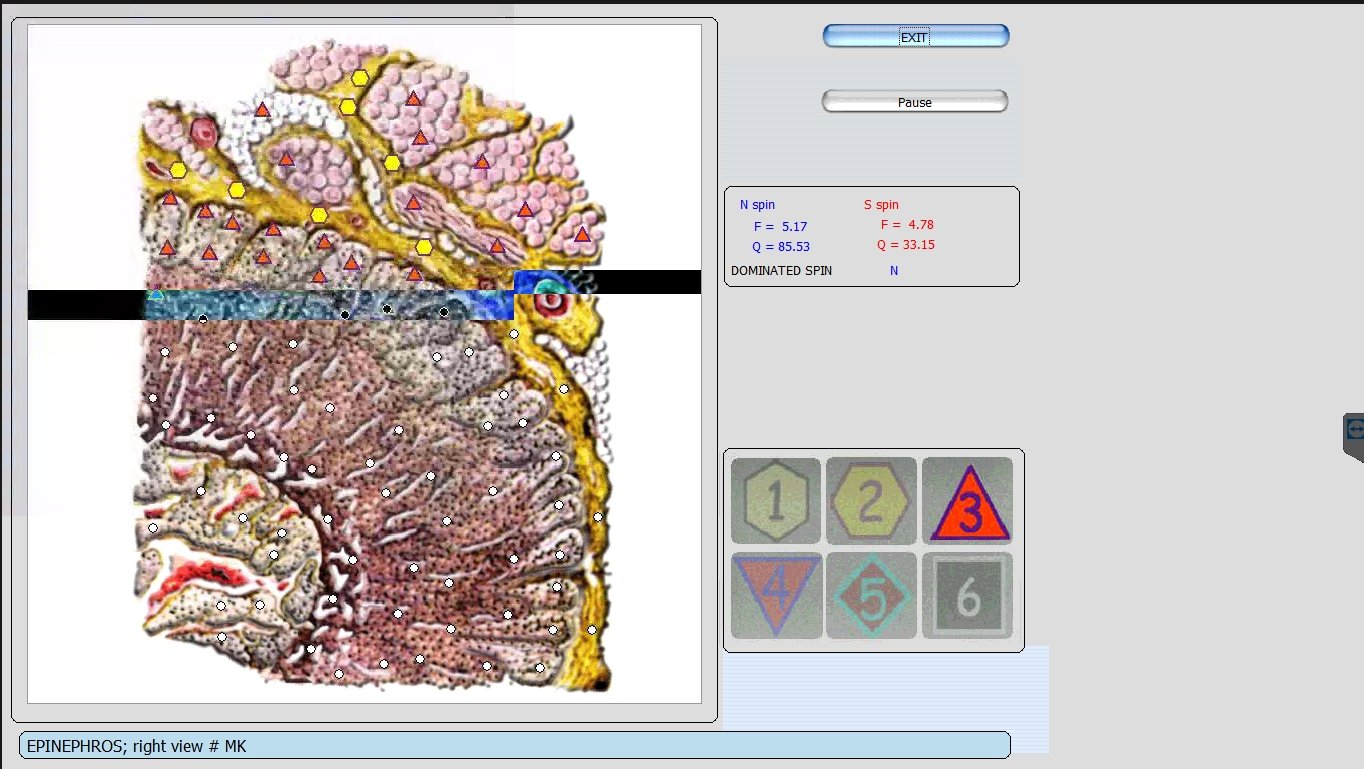Click the N spin Q = 85.53 value
Image resolution: width=1364 pixels, height=769 pixels.
[x=780, y=247]
